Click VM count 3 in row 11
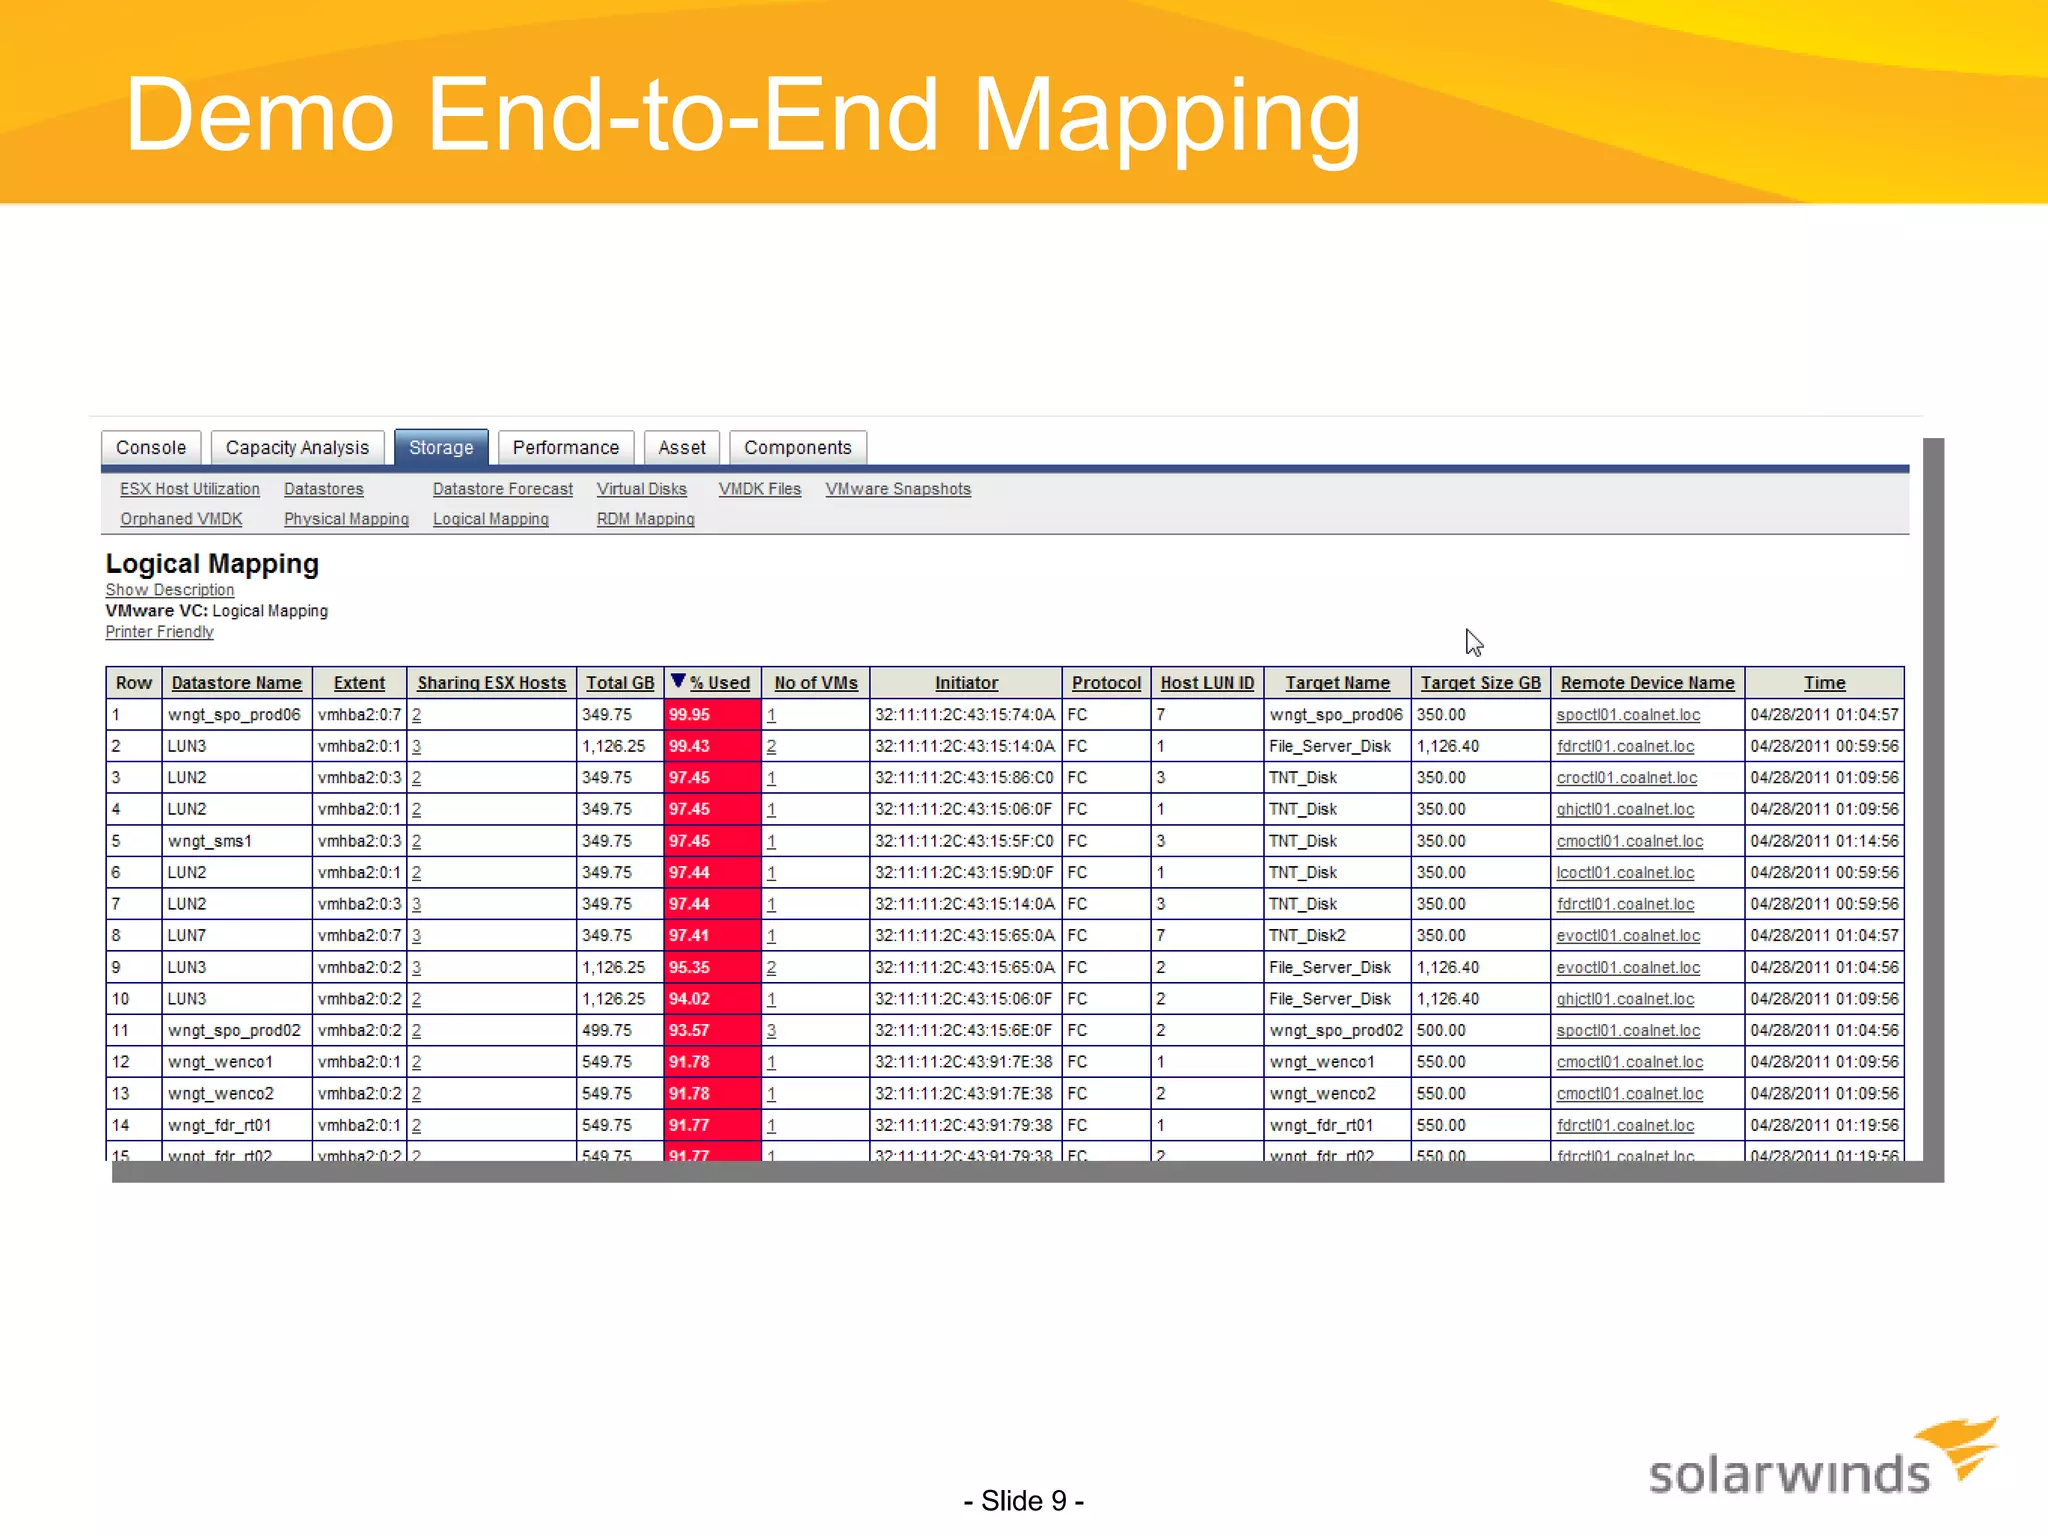This screenshot has height=1536, width=2048. click(x=771, y=1031)
